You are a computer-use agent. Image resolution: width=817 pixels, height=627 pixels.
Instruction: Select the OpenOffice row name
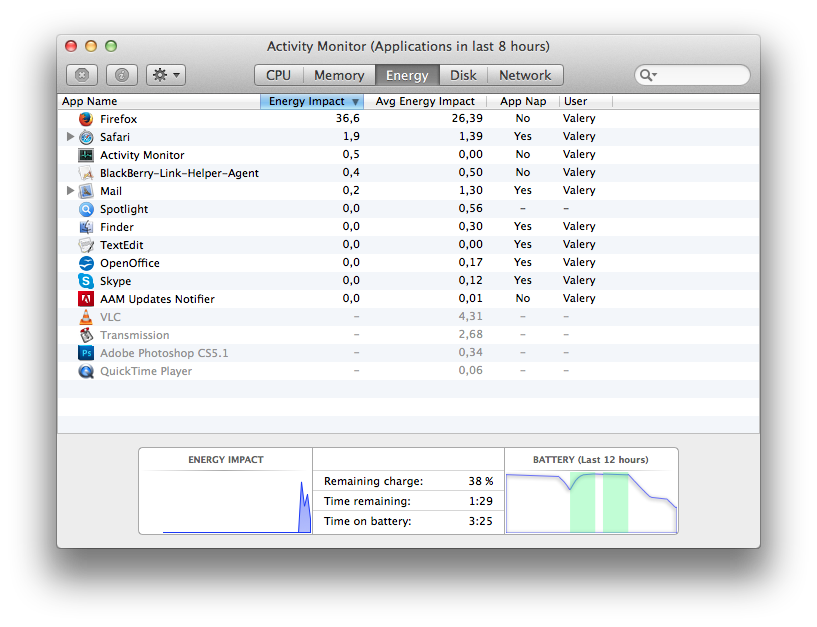coord(130,263)
